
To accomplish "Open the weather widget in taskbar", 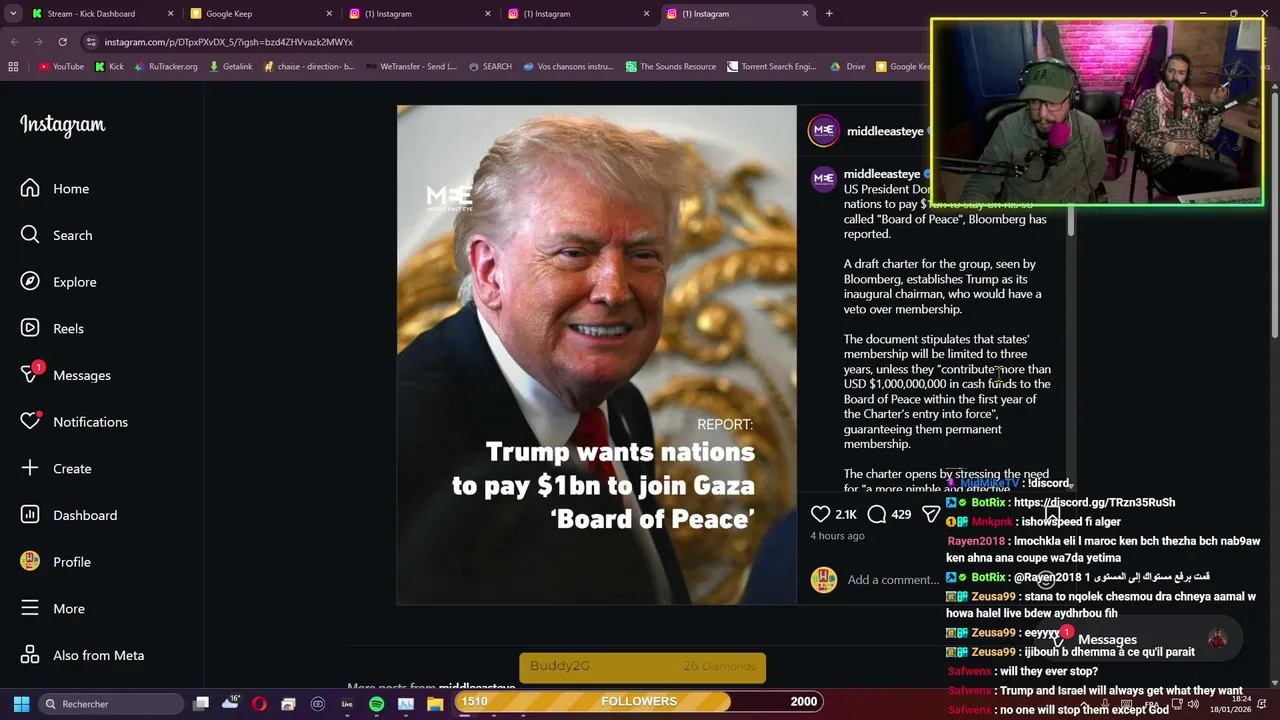I will pyautogui.click(x=230, y=703).
